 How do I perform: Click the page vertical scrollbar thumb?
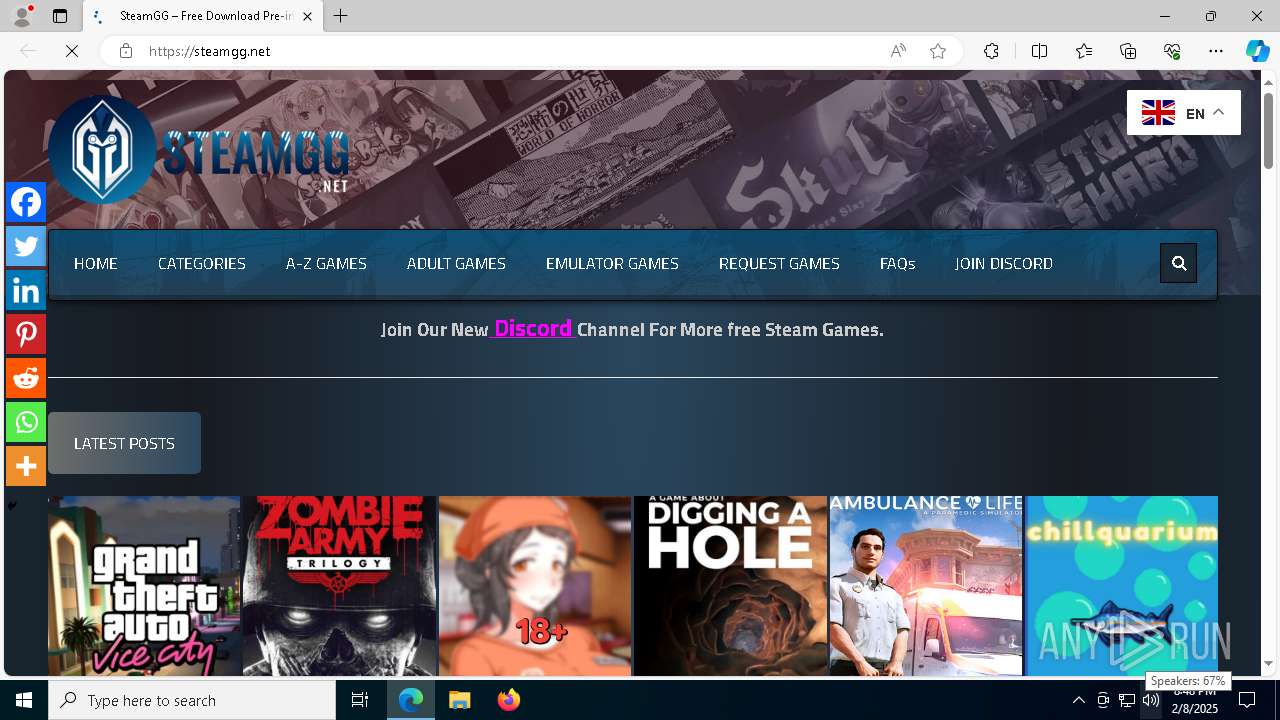click(x=1268, y=130)
